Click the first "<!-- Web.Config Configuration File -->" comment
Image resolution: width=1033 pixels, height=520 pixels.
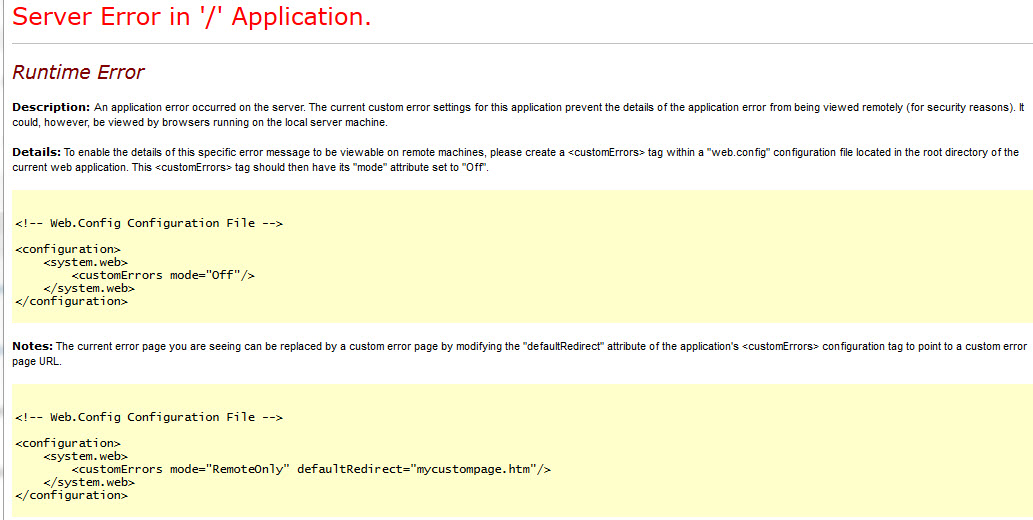click(x=149, y=223)
